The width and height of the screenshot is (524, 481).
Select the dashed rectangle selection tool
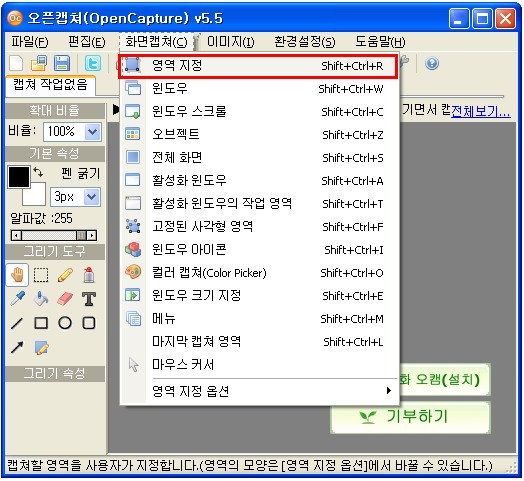point(41,275)
